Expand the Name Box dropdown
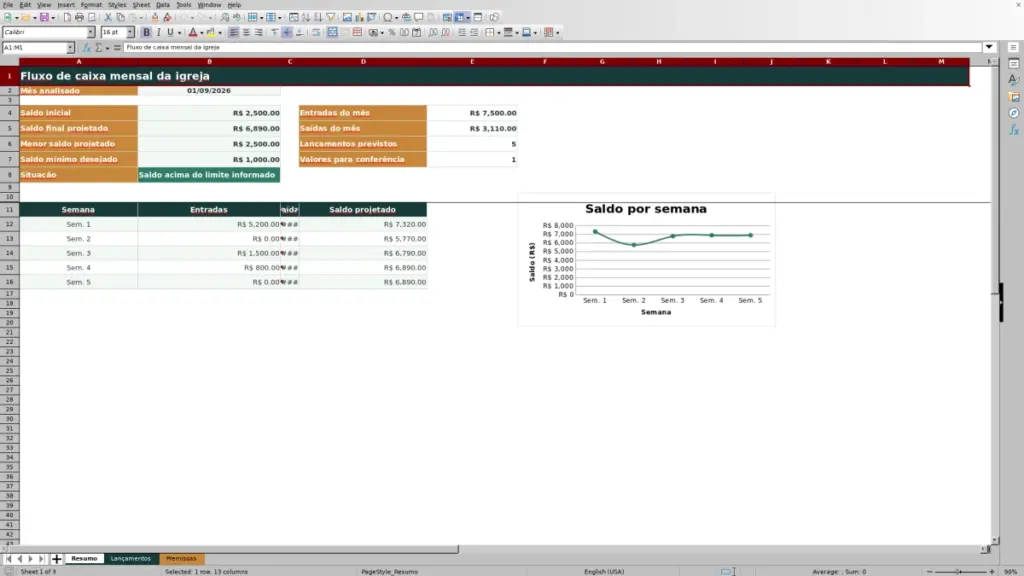1024x576 pixels. tap(70, 48)
